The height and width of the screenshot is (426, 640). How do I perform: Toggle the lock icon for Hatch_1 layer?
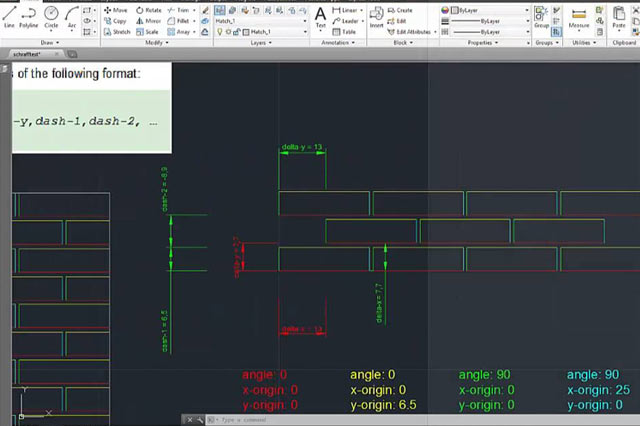pos(237,31)
